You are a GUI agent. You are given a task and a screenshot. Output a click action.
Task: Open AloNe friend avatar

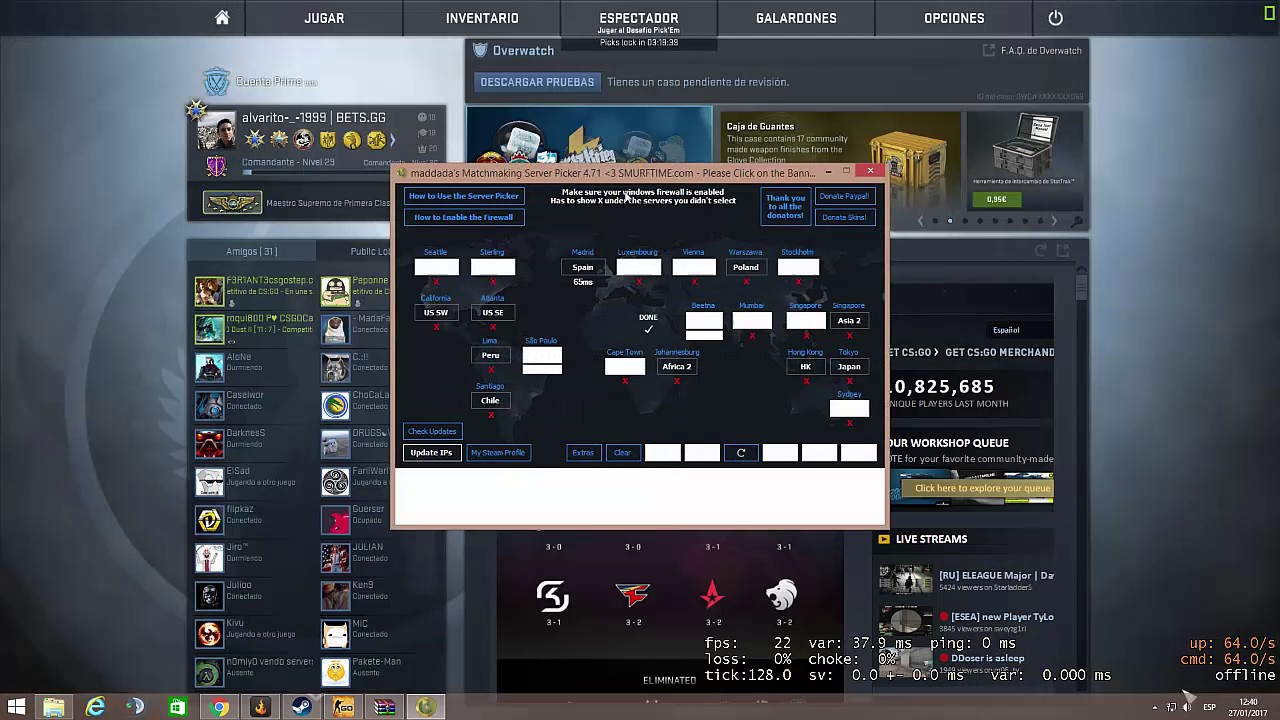(209, 367)
